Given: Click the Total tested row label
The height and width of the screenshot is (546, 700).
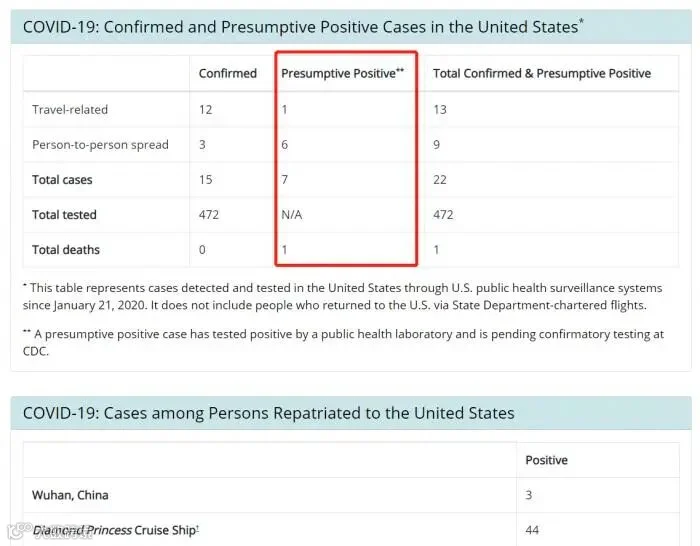Looking at the screenshot, I should (x=64, y=215).
